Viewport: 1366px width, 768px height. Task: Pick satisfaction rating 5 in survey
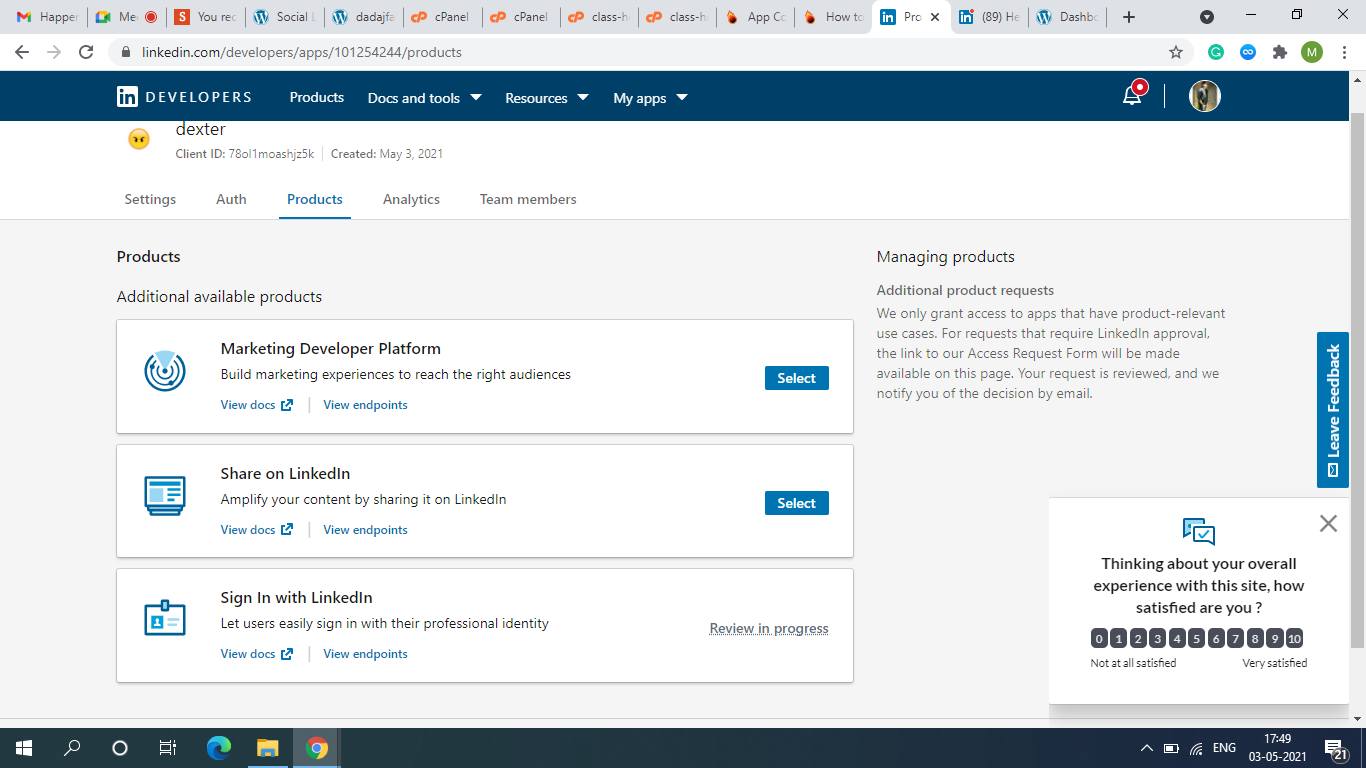coord(1197,639)
